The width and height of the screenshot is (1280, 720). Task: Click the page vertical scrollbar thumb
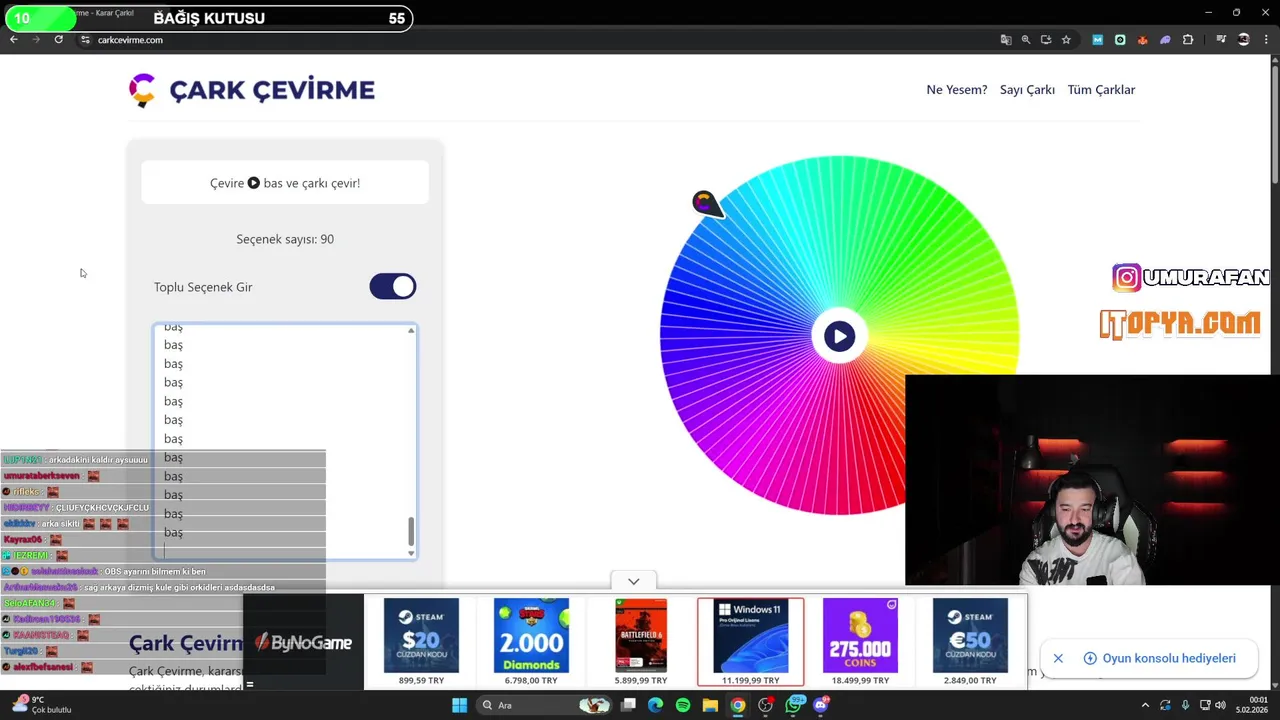pyautogui.click(x=1275, y=124)
